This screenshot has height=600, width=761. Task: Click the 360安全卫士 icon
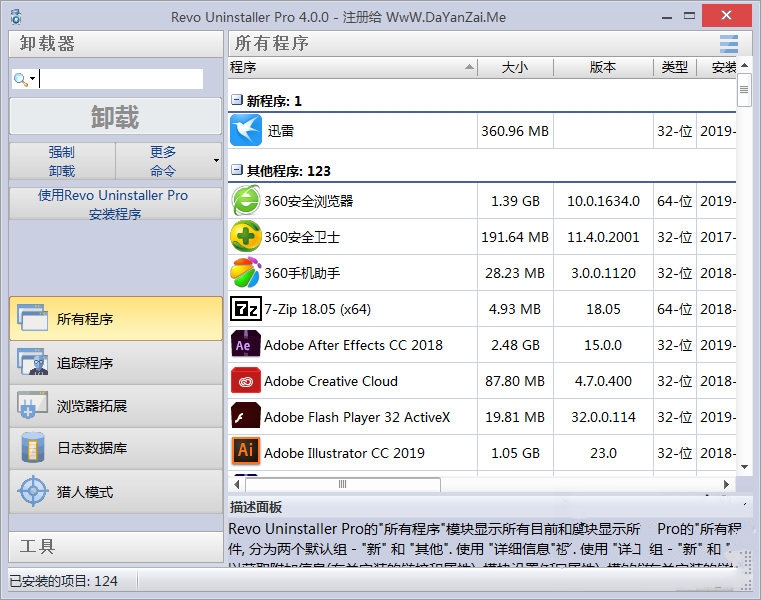pyautogui.click(x=246, y=236)
